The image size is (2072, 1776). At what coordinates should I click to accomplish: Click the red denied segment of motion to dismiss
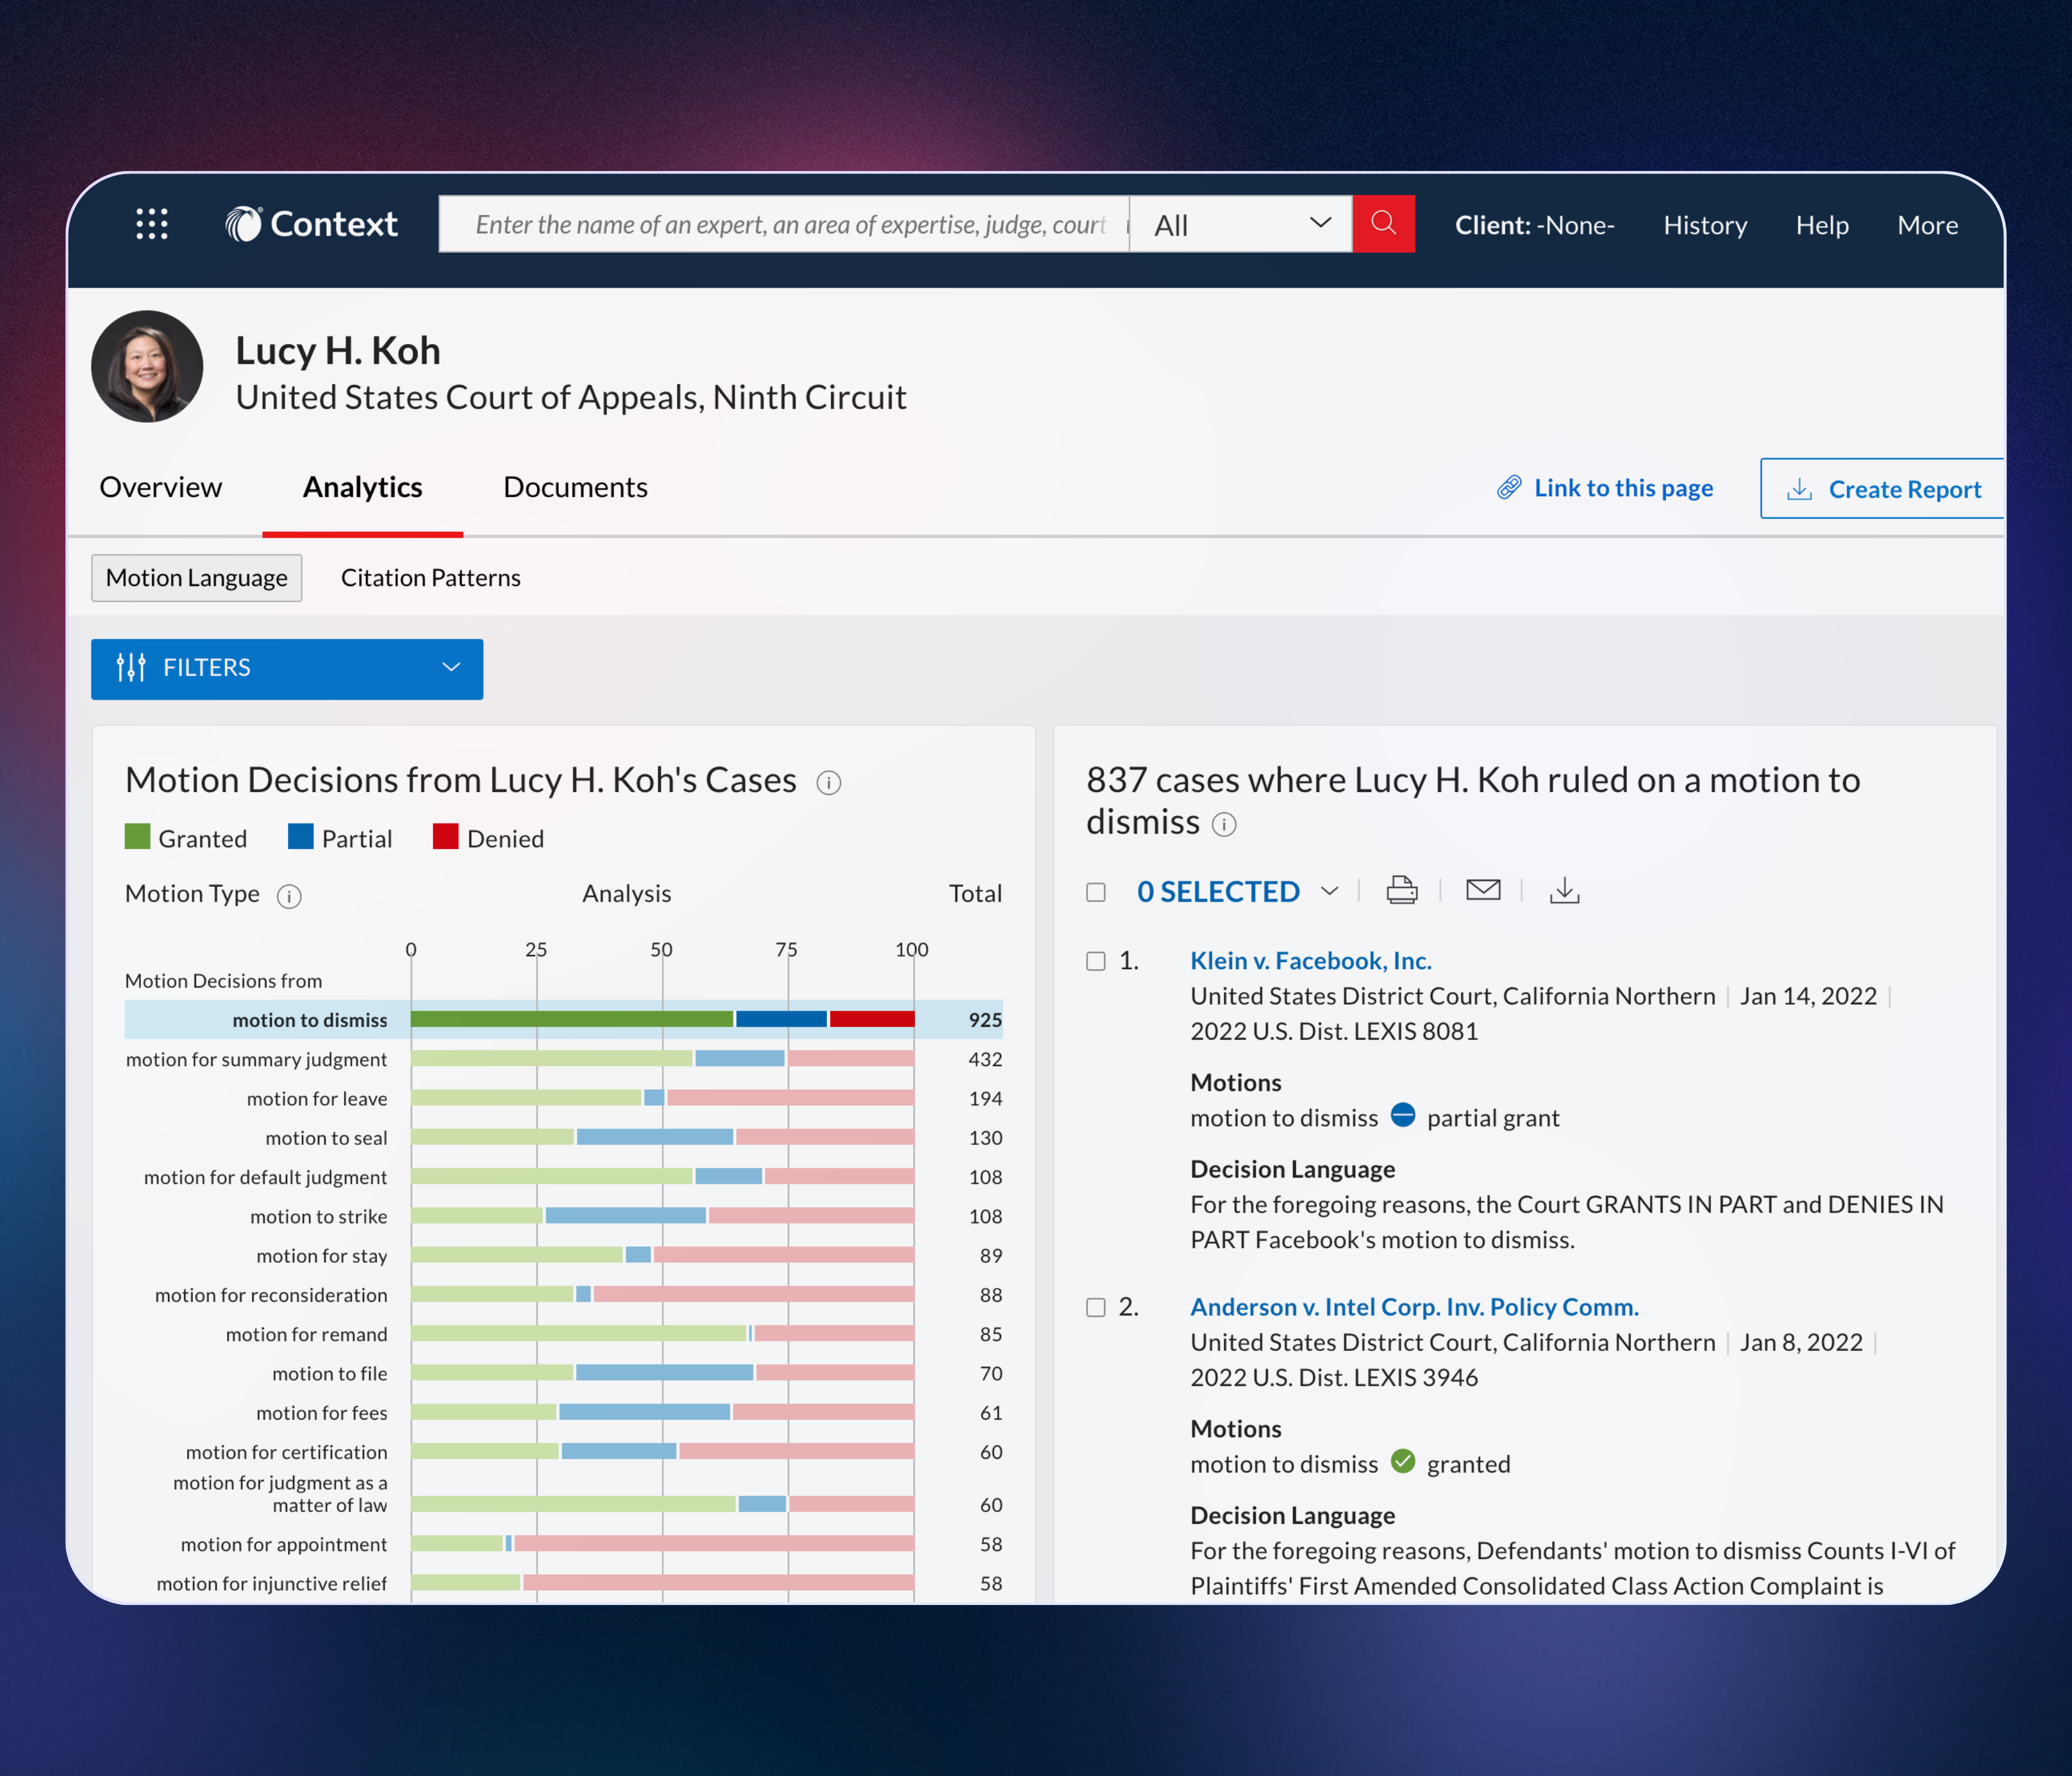(872, 1019)
